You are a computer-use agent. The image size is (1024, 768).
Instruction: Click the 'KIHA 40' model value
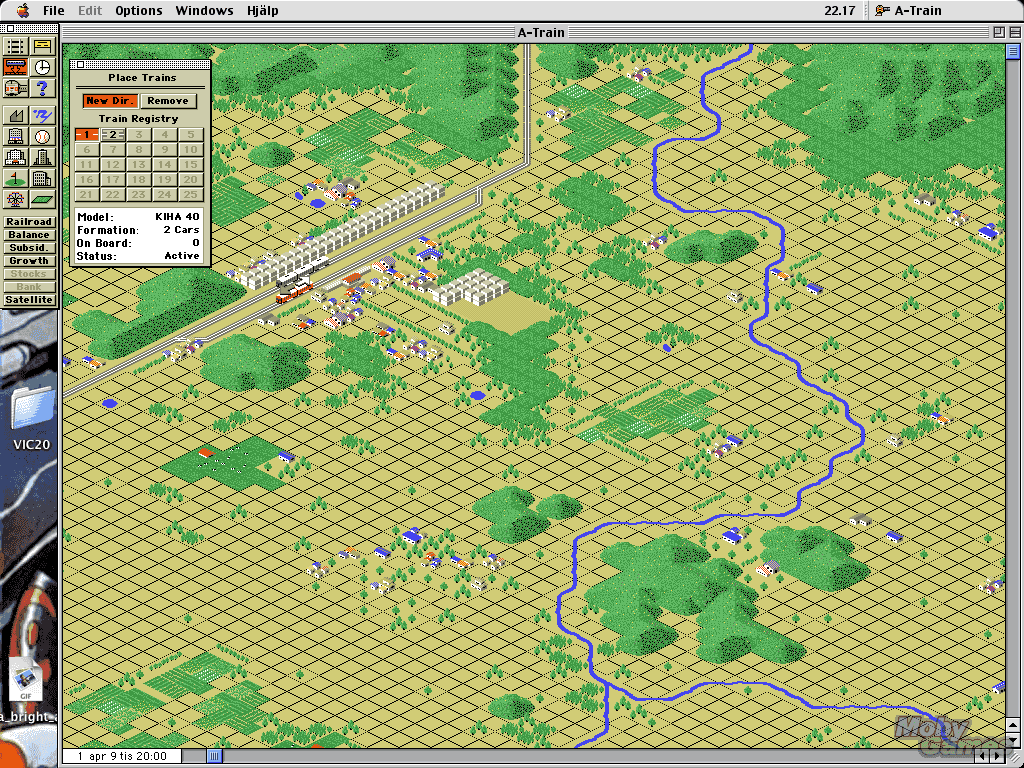click(x=177, y=217)
